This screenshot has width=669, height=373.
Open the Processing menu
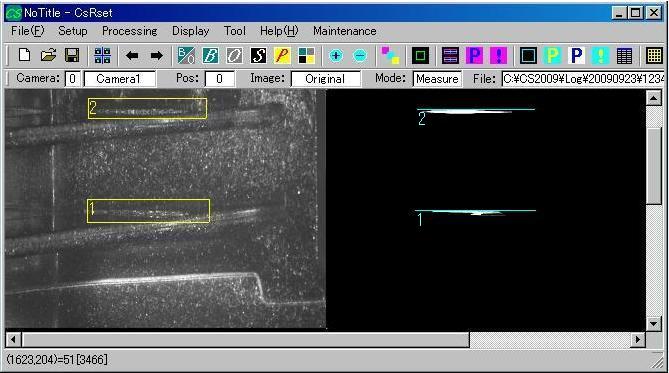(130, 31)
